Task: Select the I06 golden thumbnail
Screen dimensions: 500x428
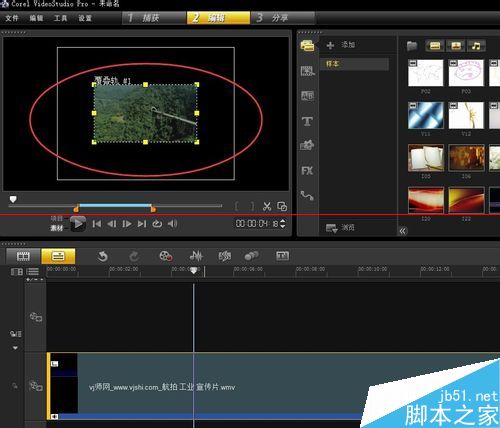Action: tap(466, 158)
